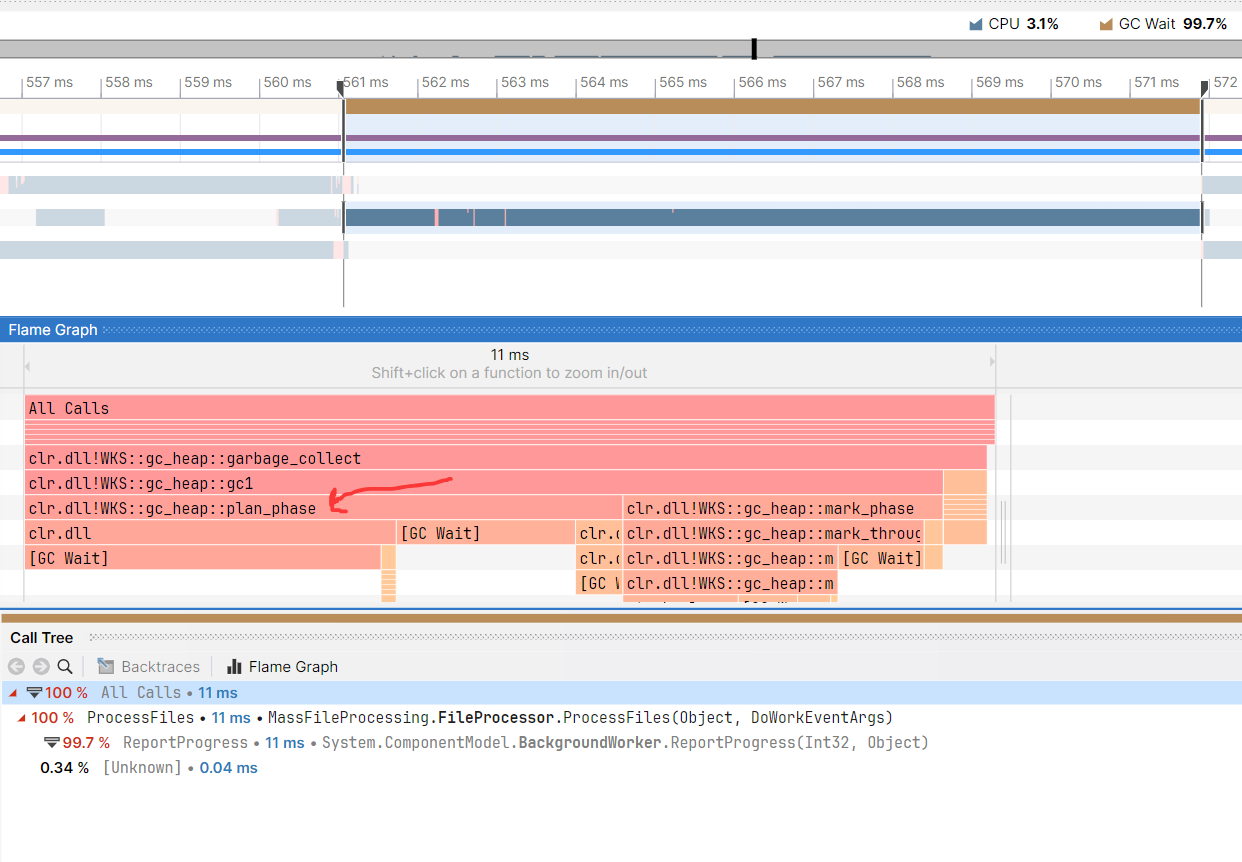Click the Backtraces icon in Call Tree toolbar
The height and width of the screenshot is (862, 1242).
click(x=105, y=667)
